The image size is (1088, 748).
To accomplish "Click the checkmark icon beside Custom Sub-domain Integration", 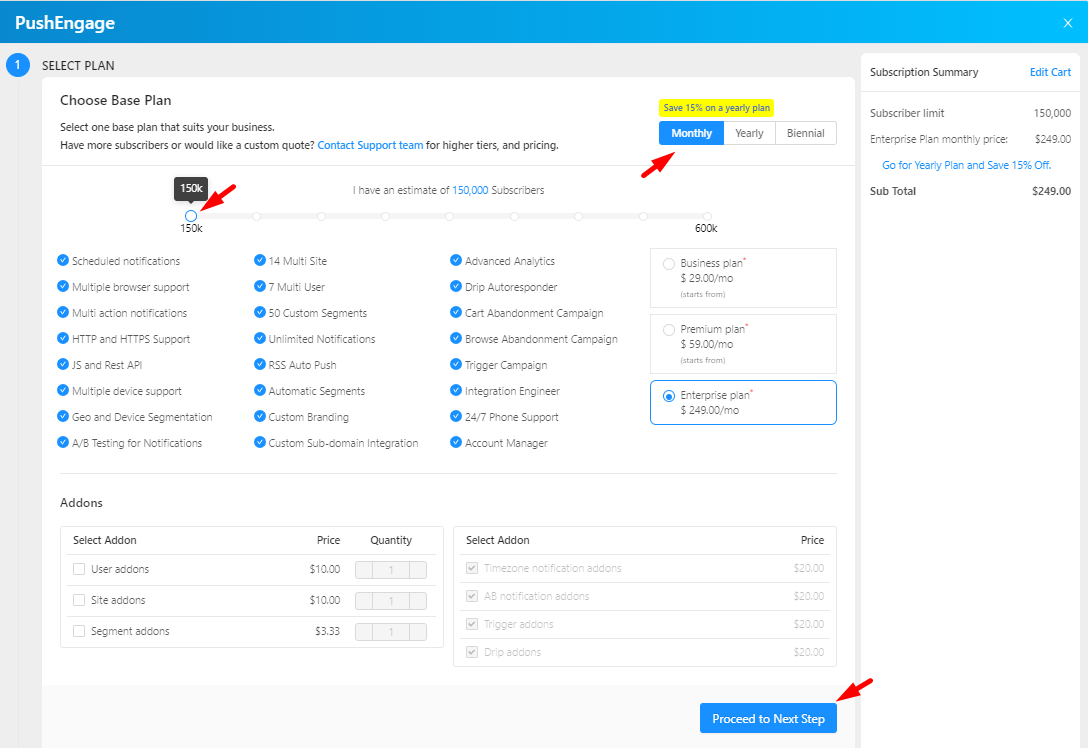I will click(260, 443).
